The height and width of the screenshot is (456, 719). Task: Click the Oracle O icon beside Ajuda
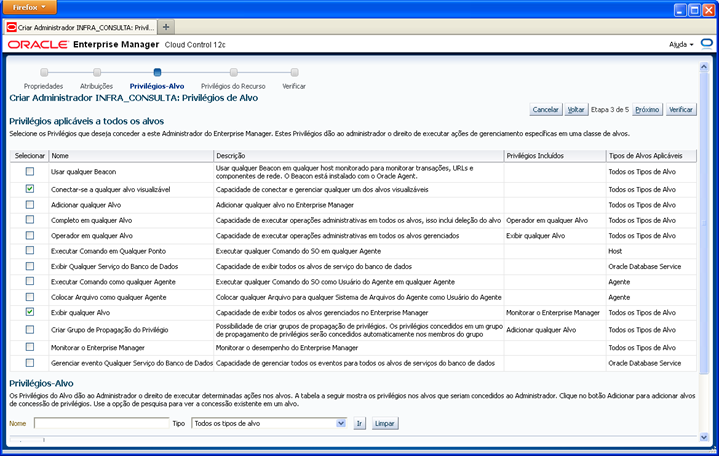pyautogui.click(x=706, y=44)
